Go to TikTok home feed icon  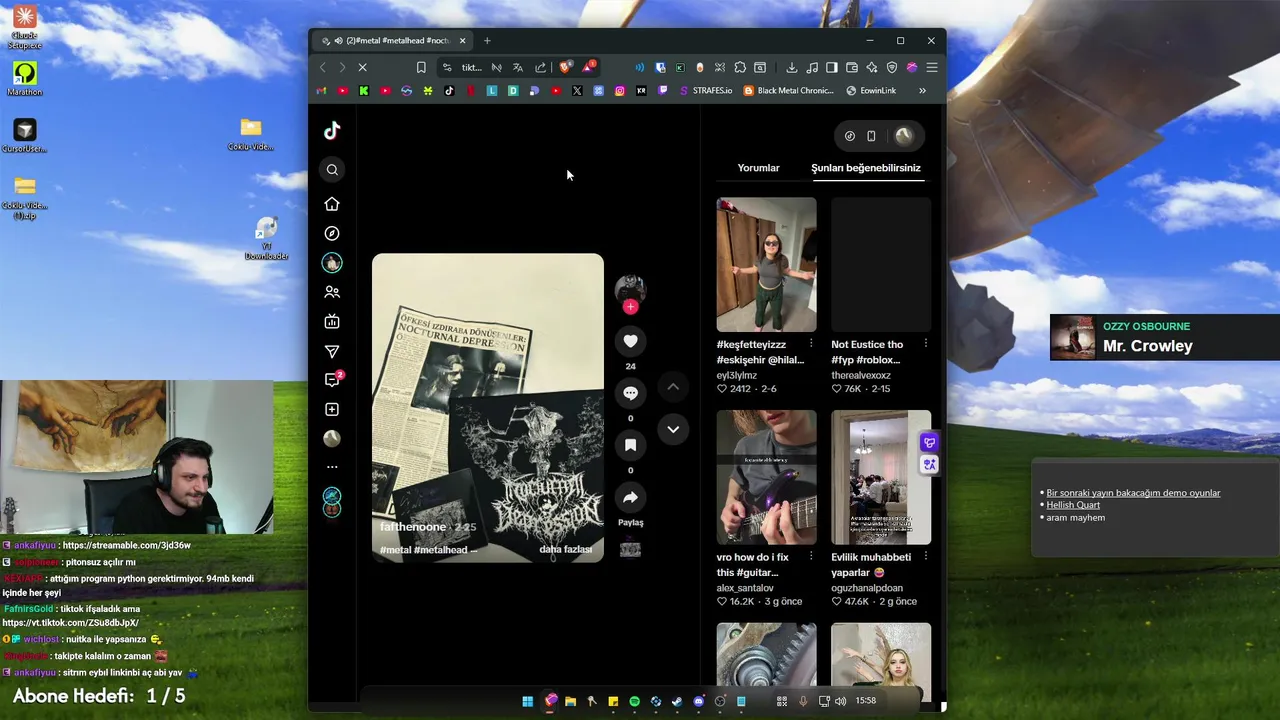coord(332,204)
